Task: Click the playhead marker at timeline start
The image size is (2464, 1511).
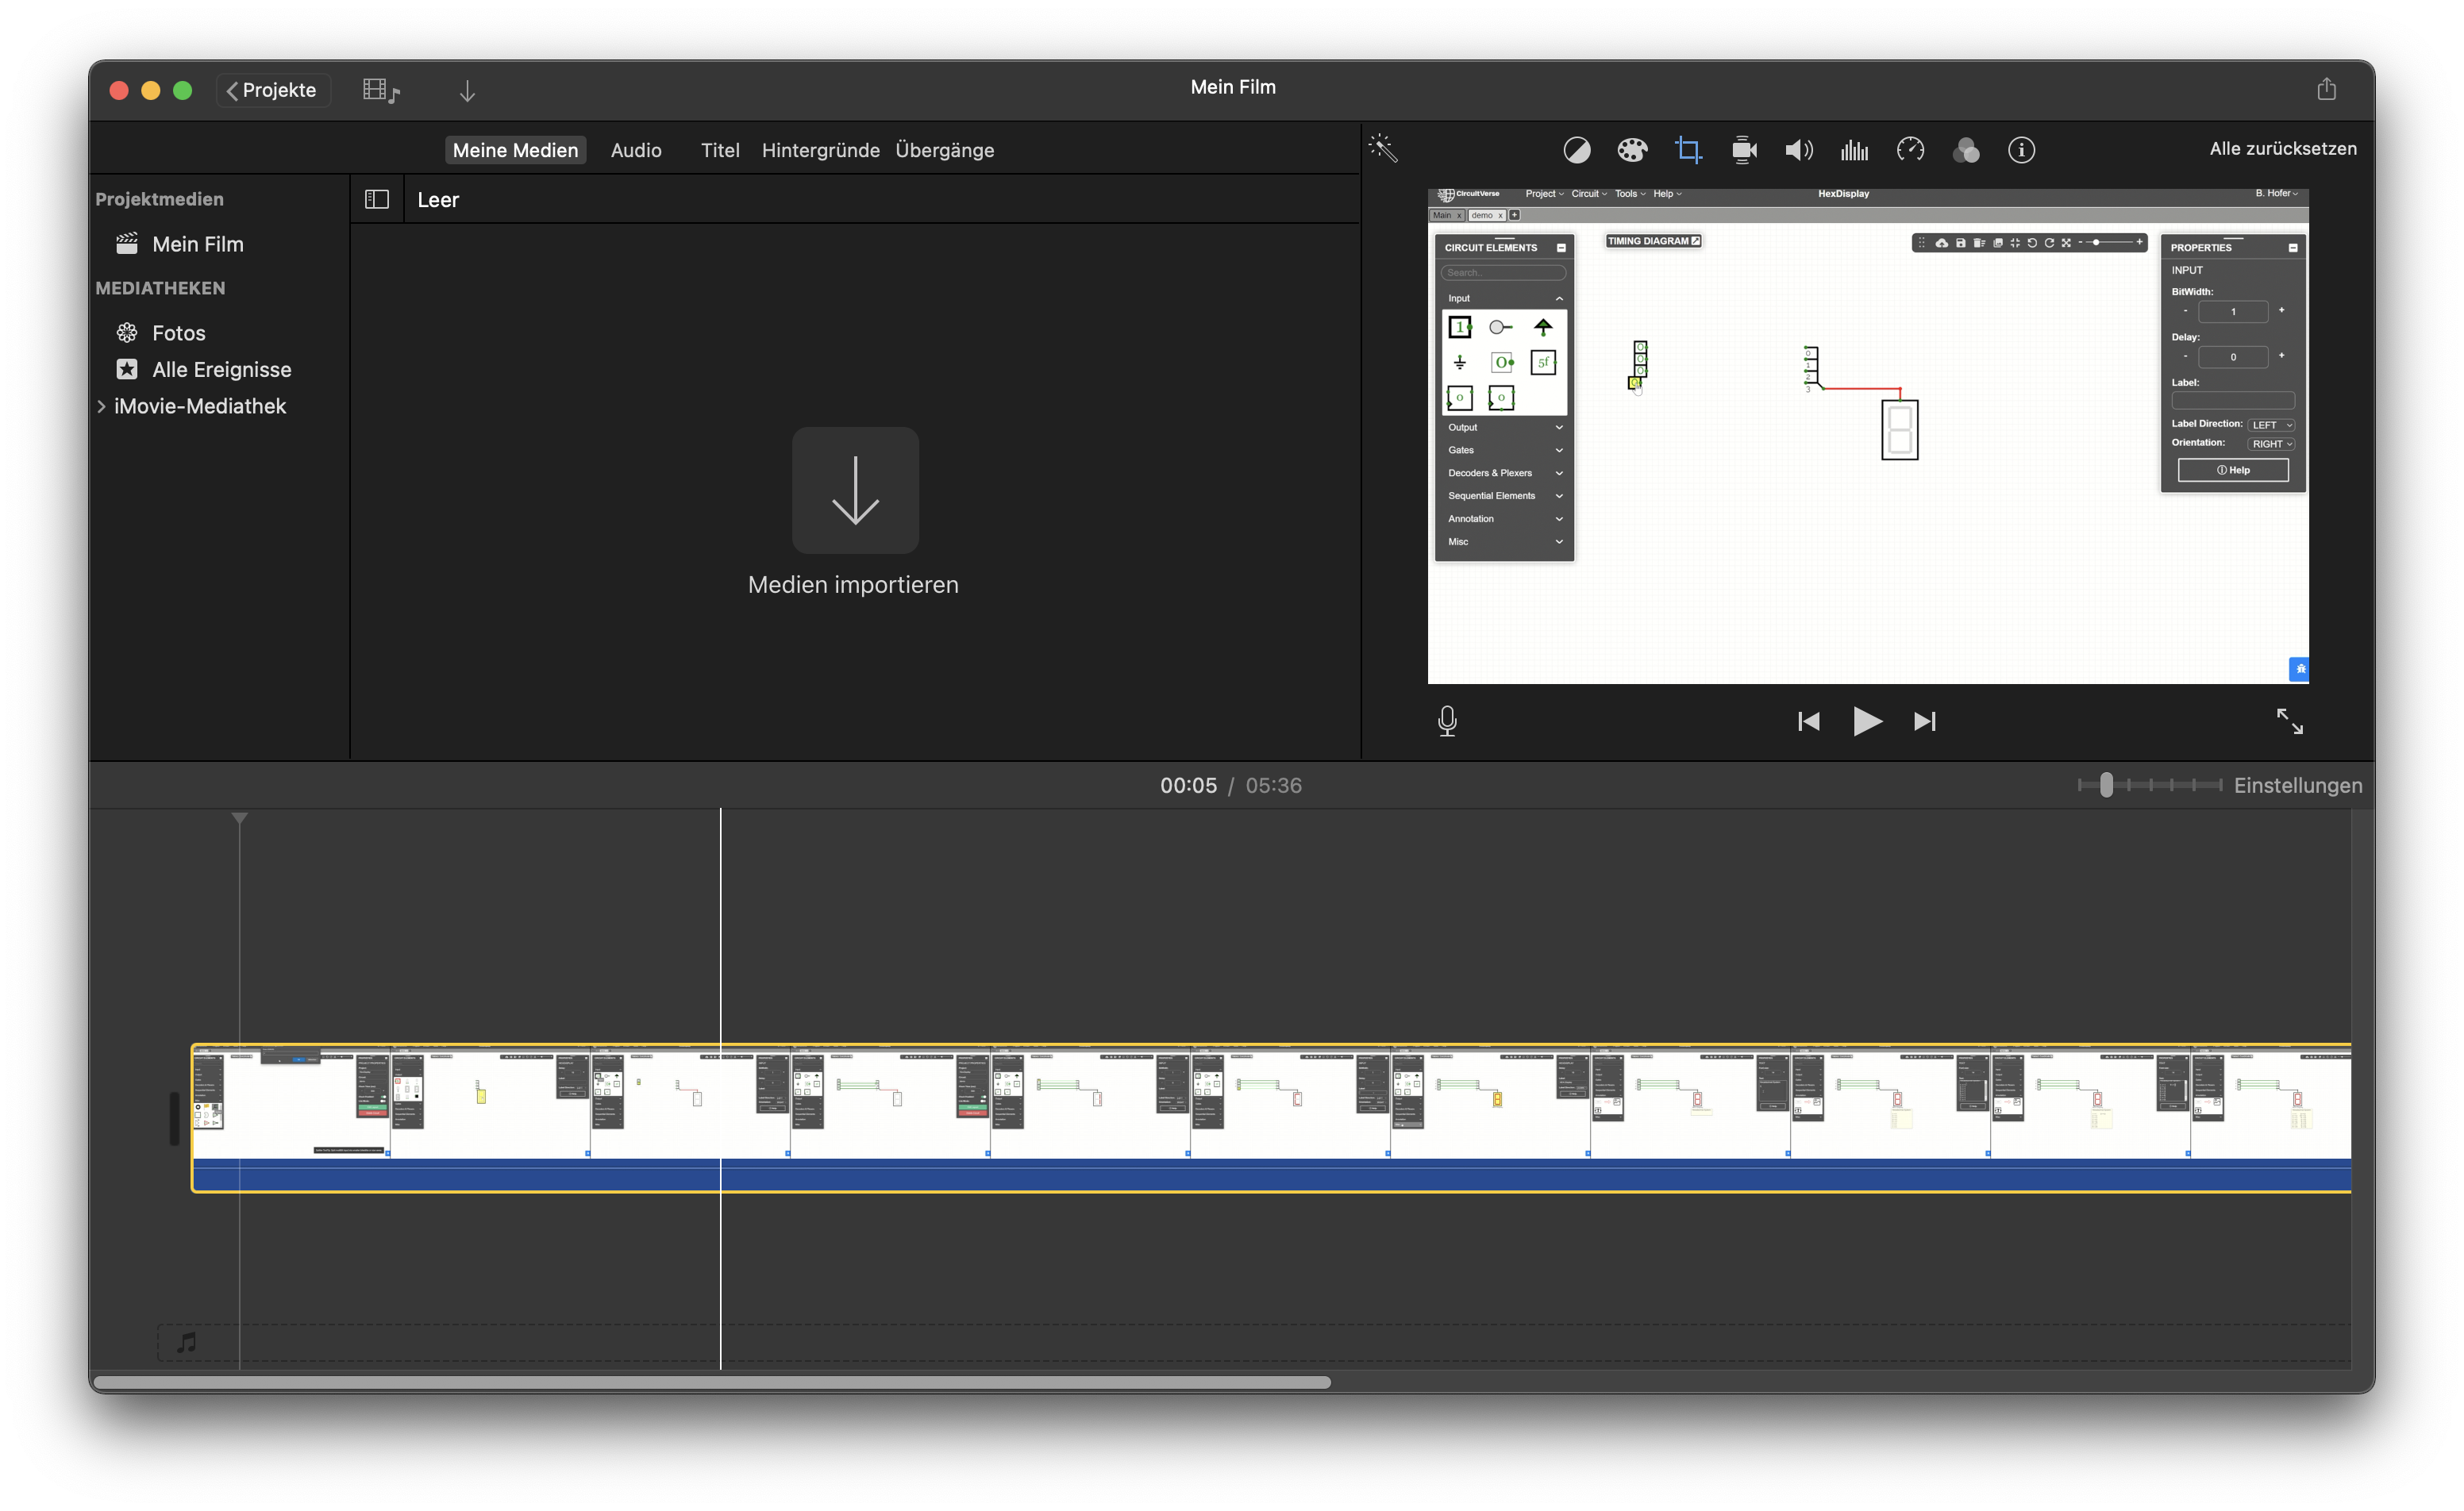Action: click(239, 819)
